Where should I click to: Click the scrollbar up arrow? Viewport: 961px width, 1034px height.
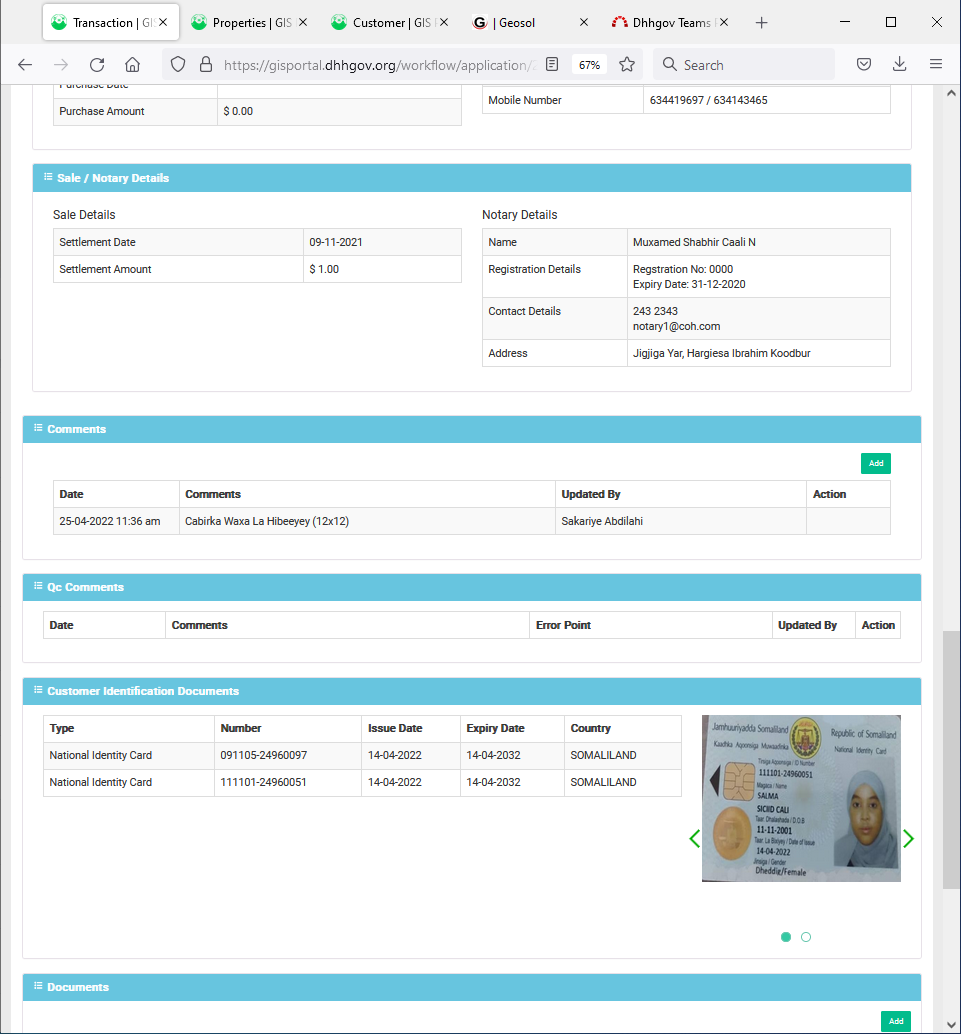(x=951, y=94)
